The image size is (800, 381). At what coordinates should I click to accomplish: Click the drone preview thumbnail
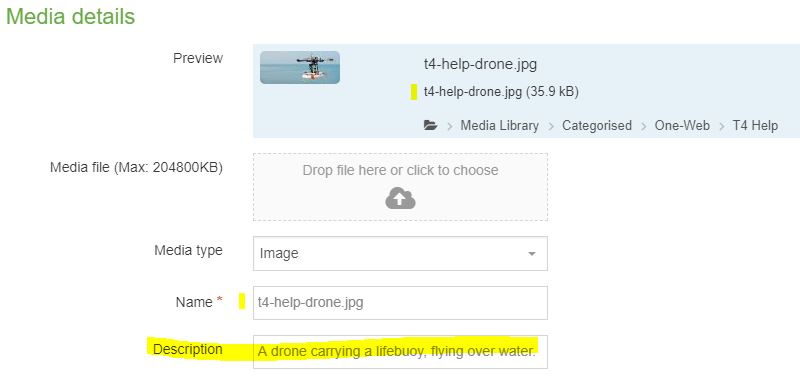[300, 67]
